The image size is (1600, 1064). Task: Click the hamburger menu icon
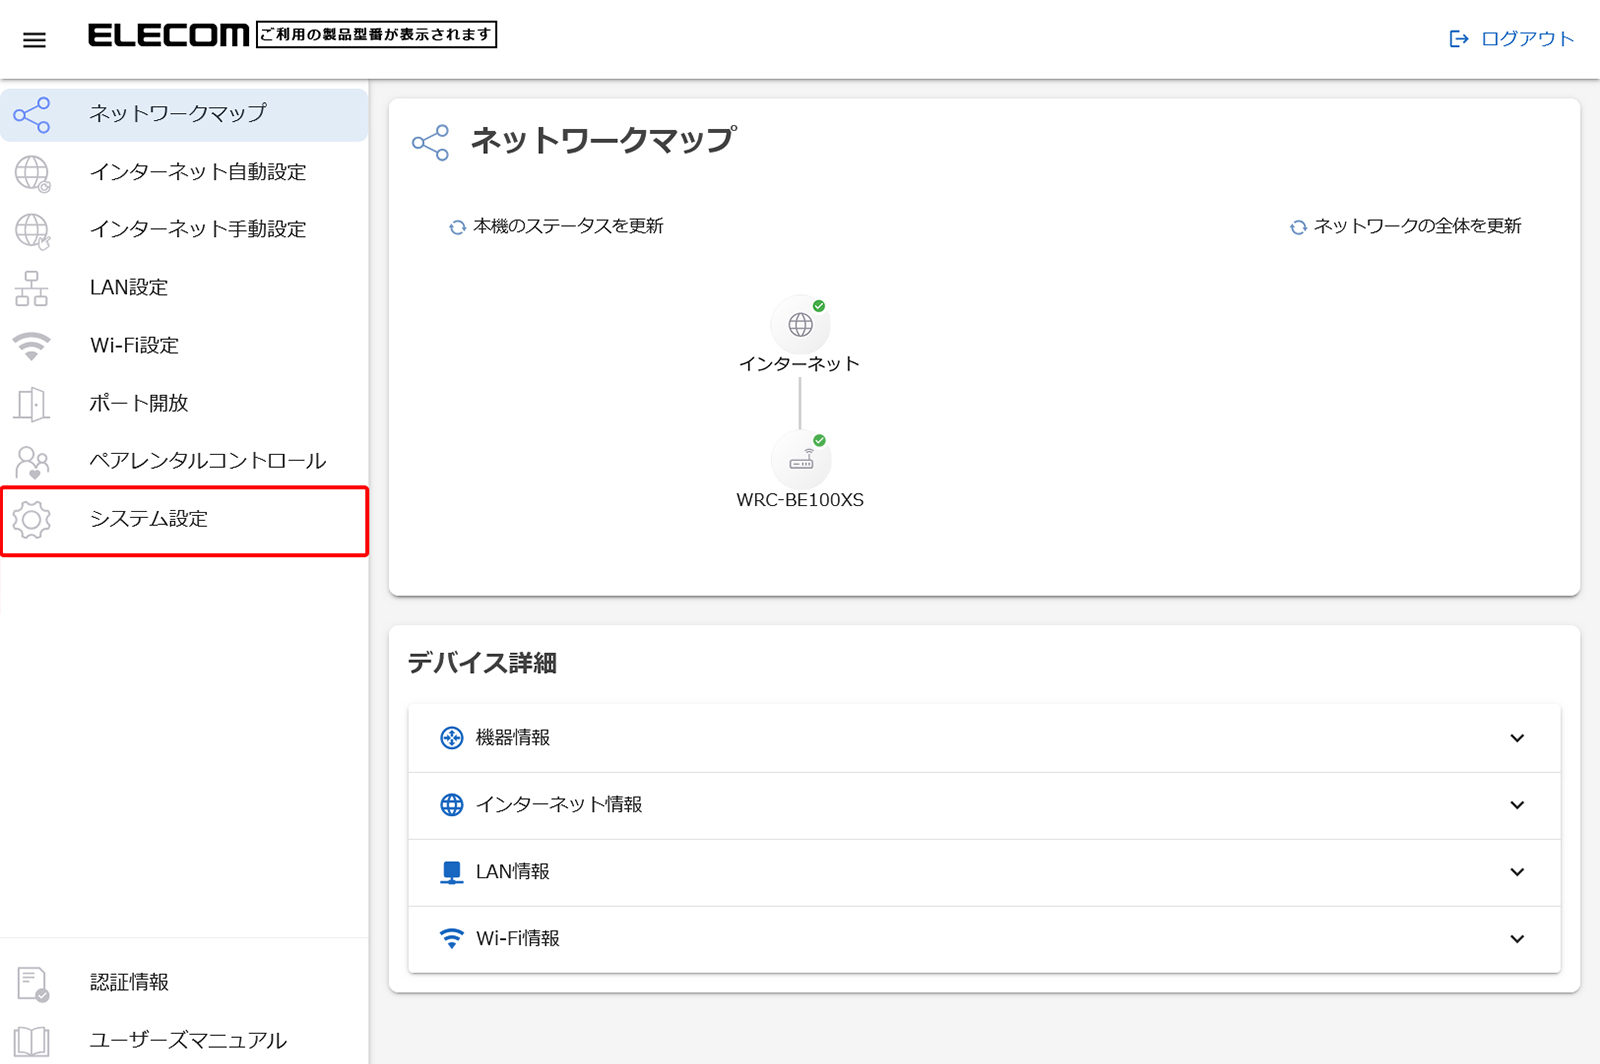[x=35, y=40]
